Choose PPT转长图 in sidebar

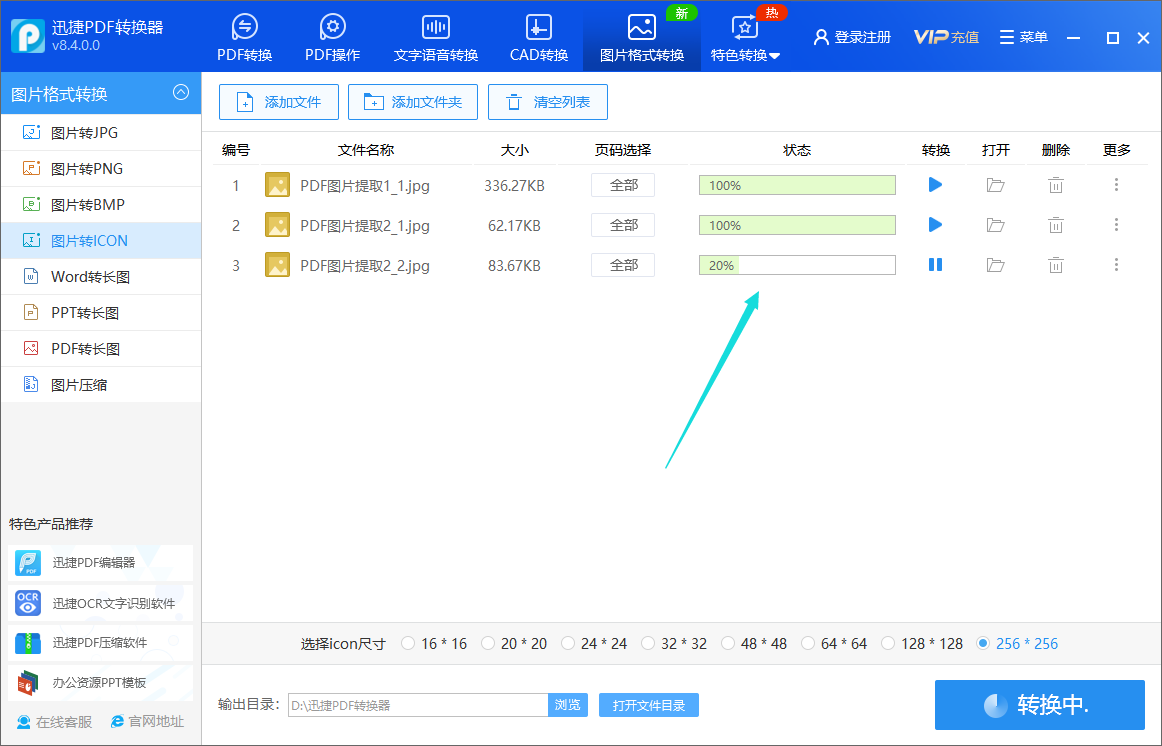[101, 313]
